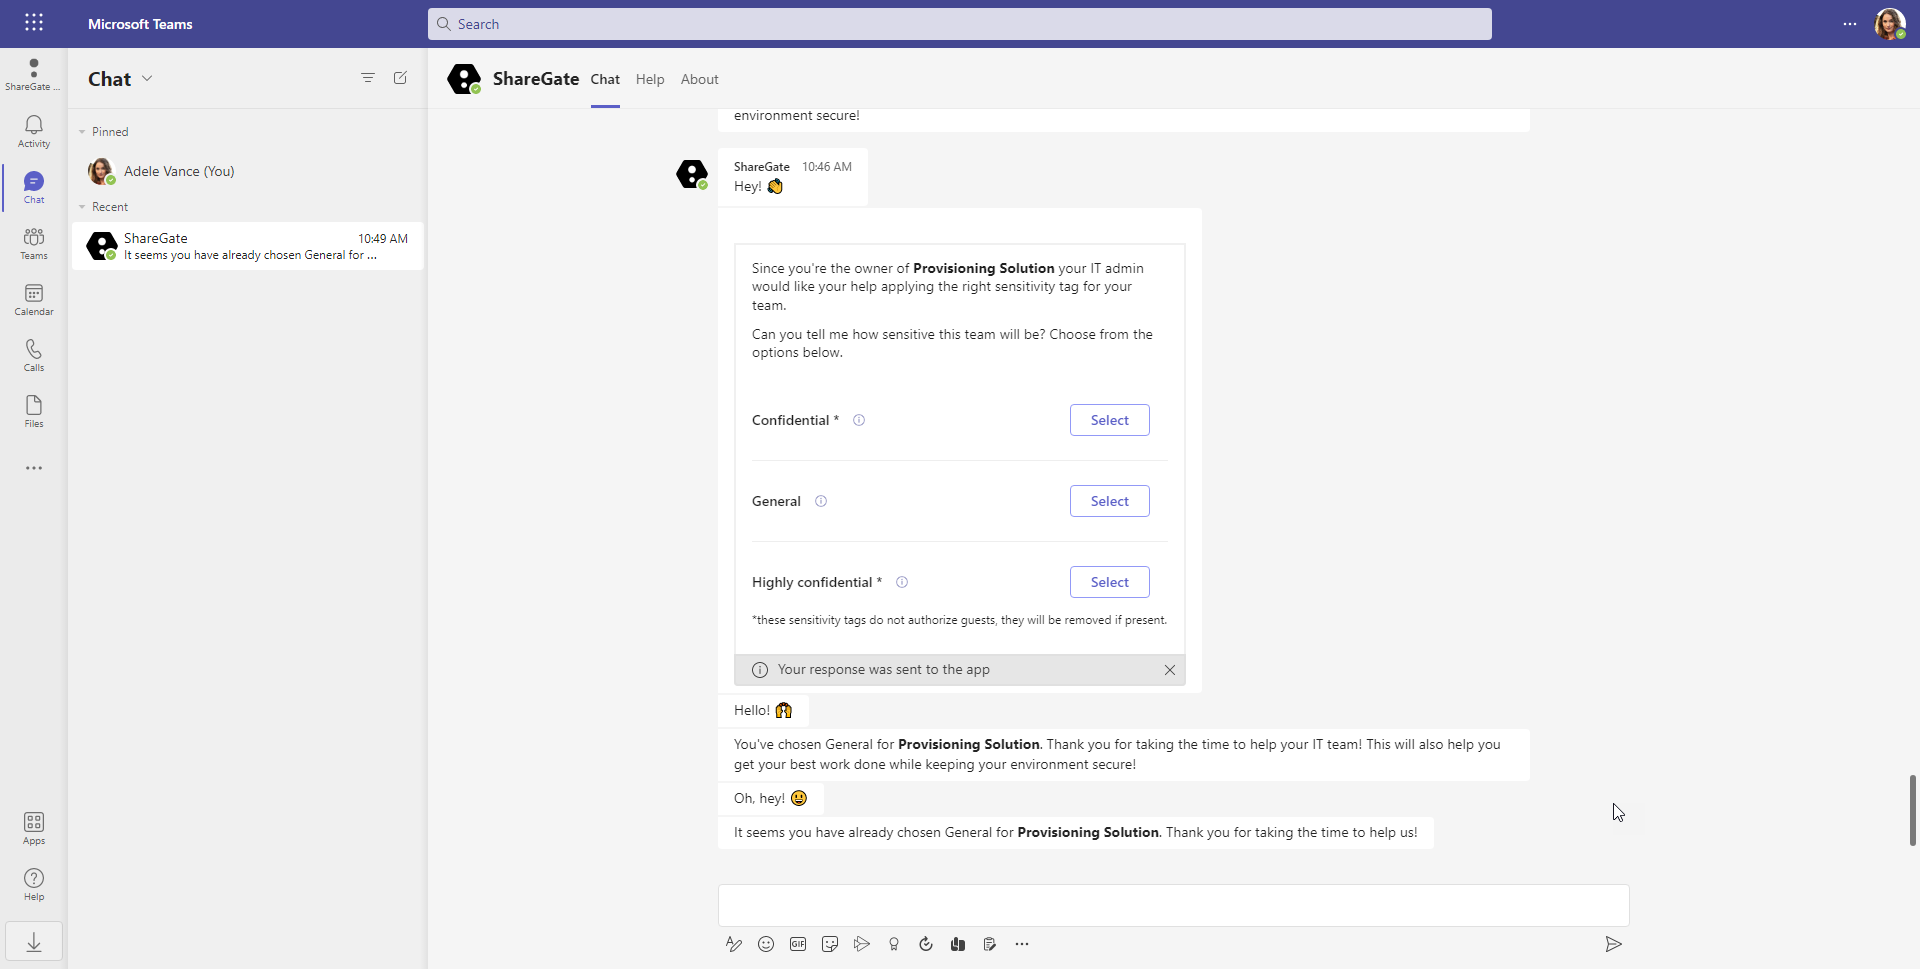Open more messaging extensions ellipsis
Screen dimensions: 1920x969
pyautogui.click(x=1022, y=944)
